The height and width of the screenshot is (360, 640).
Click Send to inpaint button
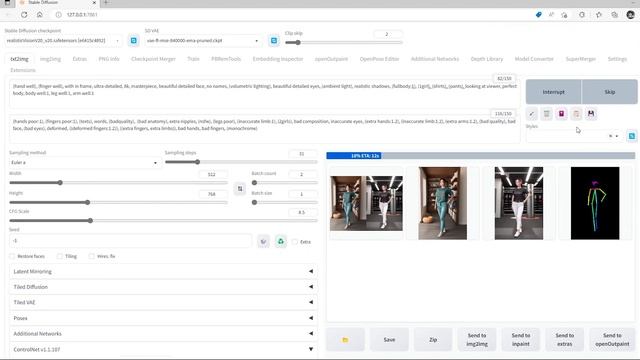[x=521, y=340]
